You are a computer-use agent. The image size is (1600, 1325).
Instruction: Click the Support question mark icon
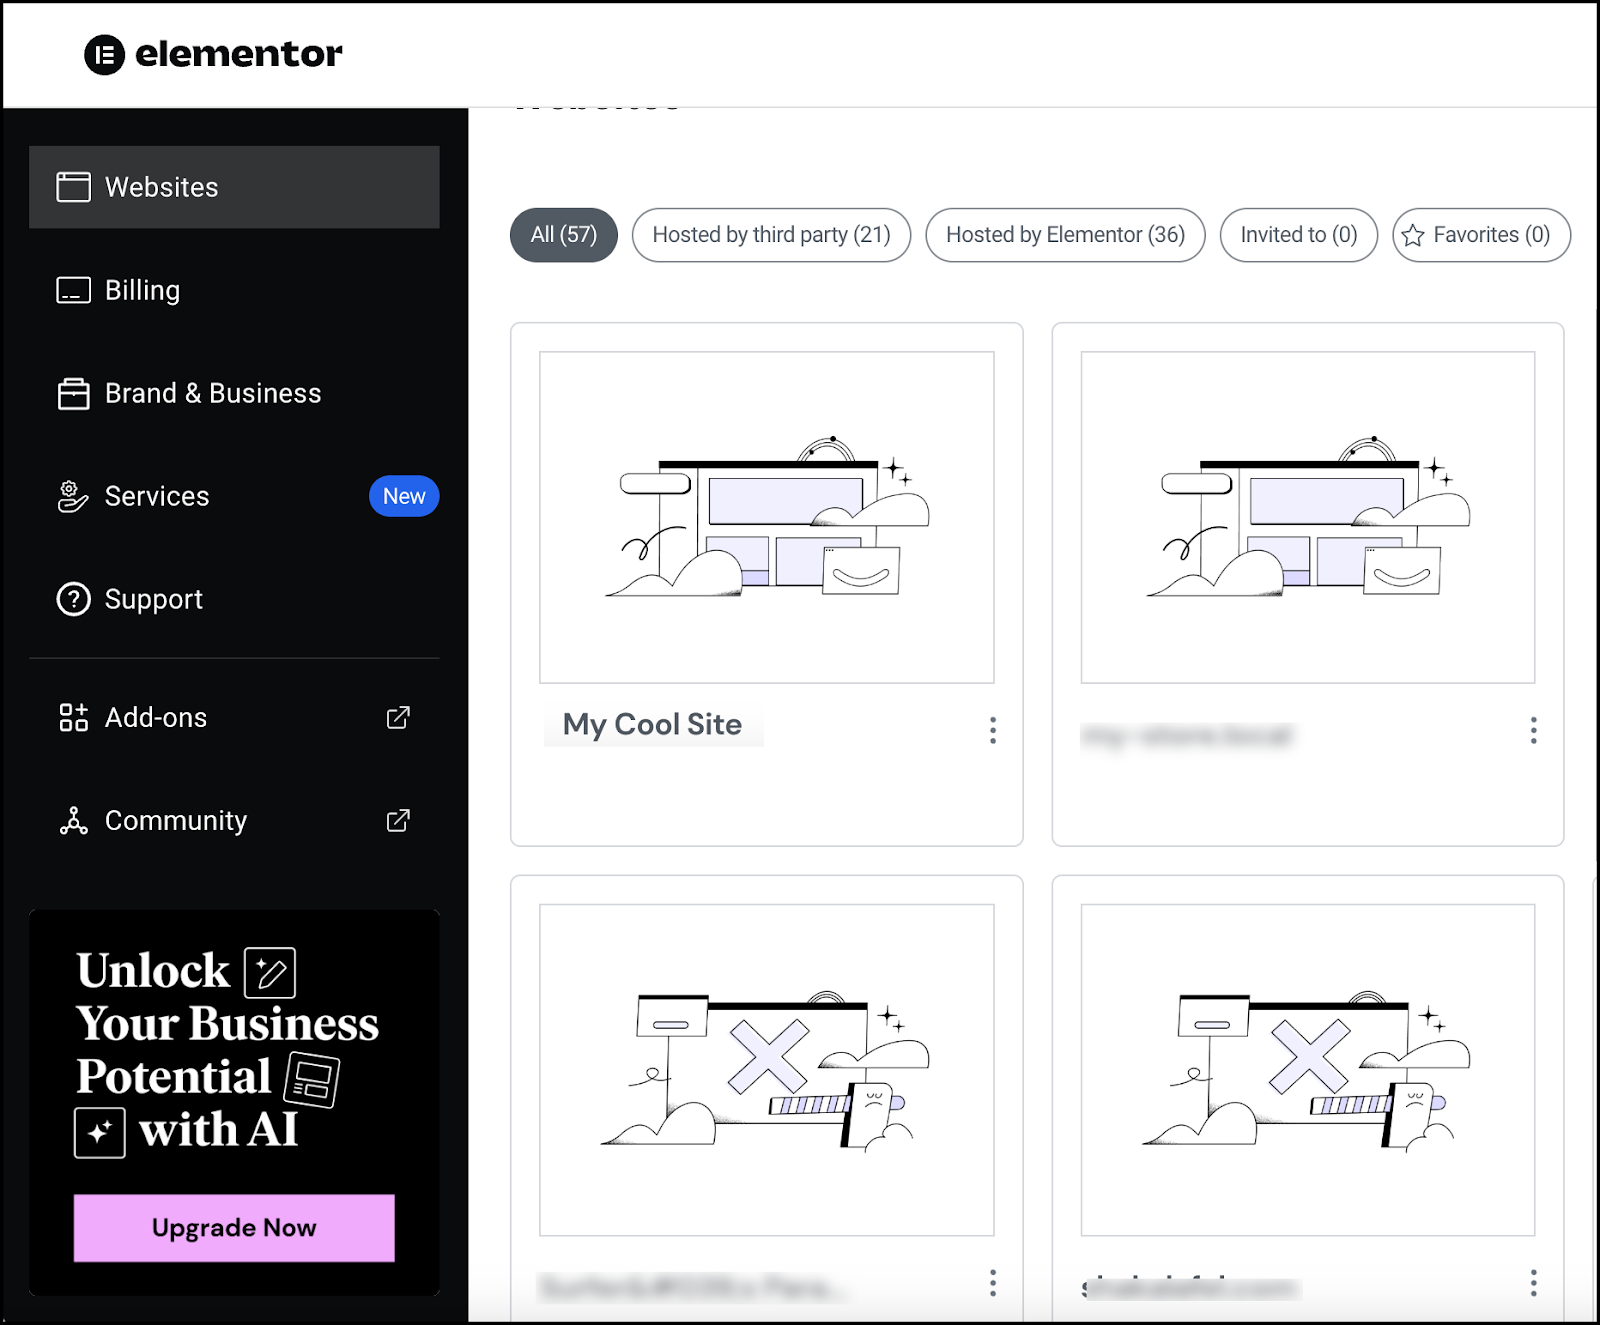point(73,599)
